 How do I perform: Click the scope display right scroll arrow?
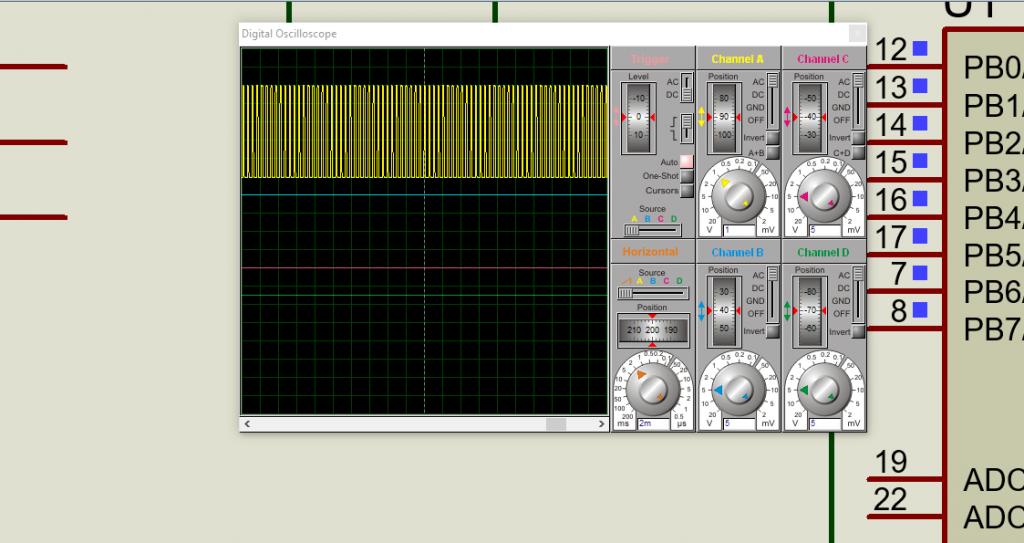tap(601, 424)
